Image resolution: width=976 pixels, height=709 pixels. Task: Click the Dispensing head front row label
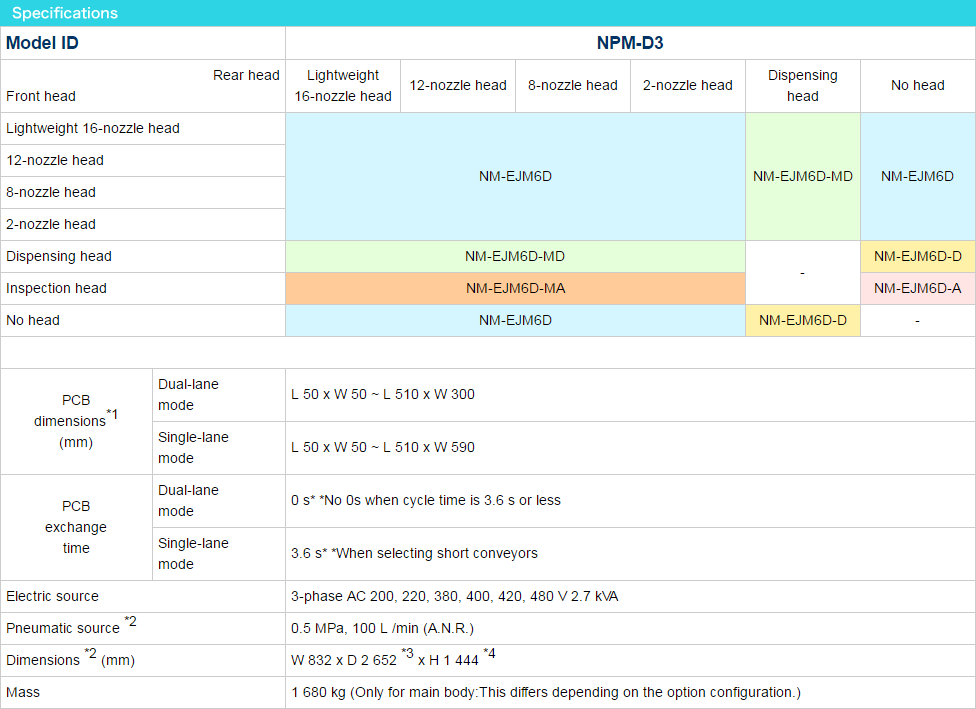point(59,256)
